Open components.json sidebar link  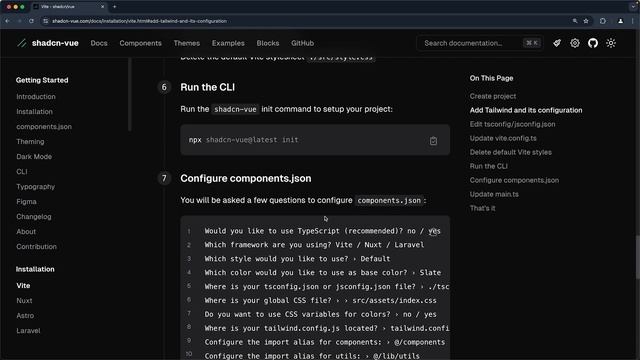44,127
